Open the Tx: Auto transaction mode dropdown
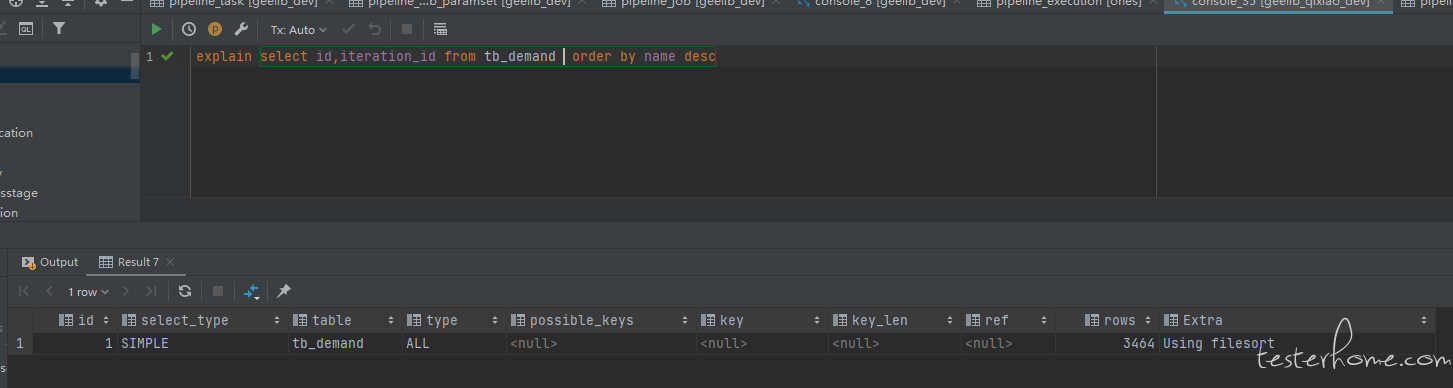This screenshot has height=388, width=1453. point(298,30)
